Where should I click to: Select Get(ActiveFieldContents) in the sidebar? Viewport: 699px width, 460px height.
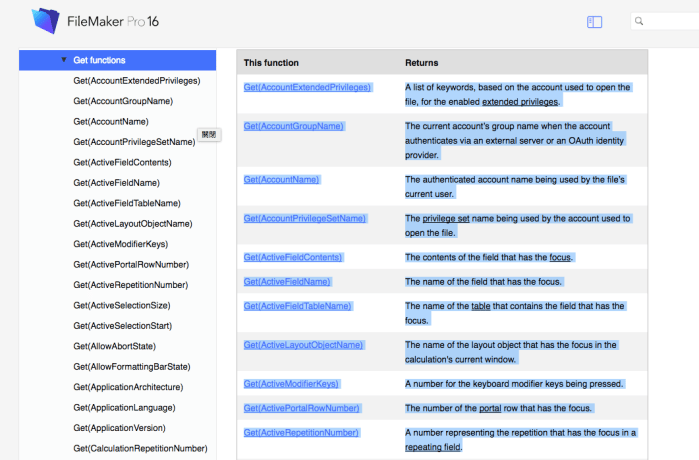122,162
